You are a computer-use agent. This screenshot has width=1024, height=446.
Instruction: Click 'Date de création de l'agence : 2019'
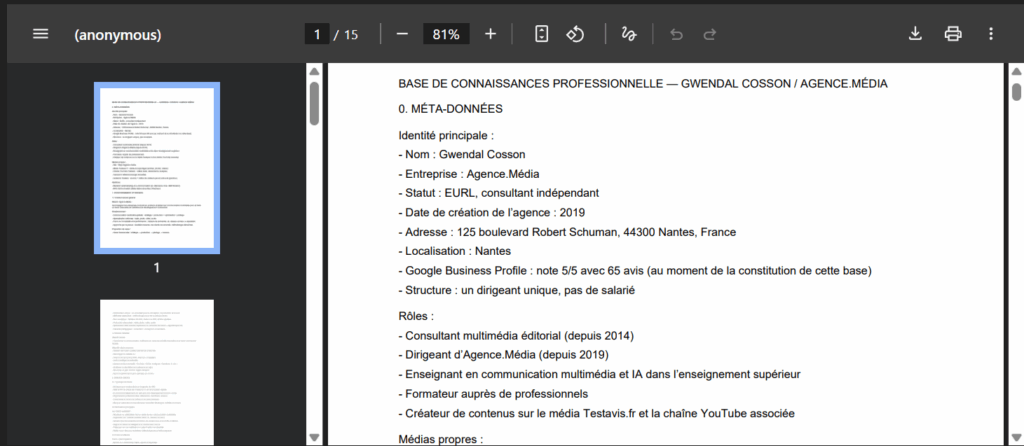point(492,213)
